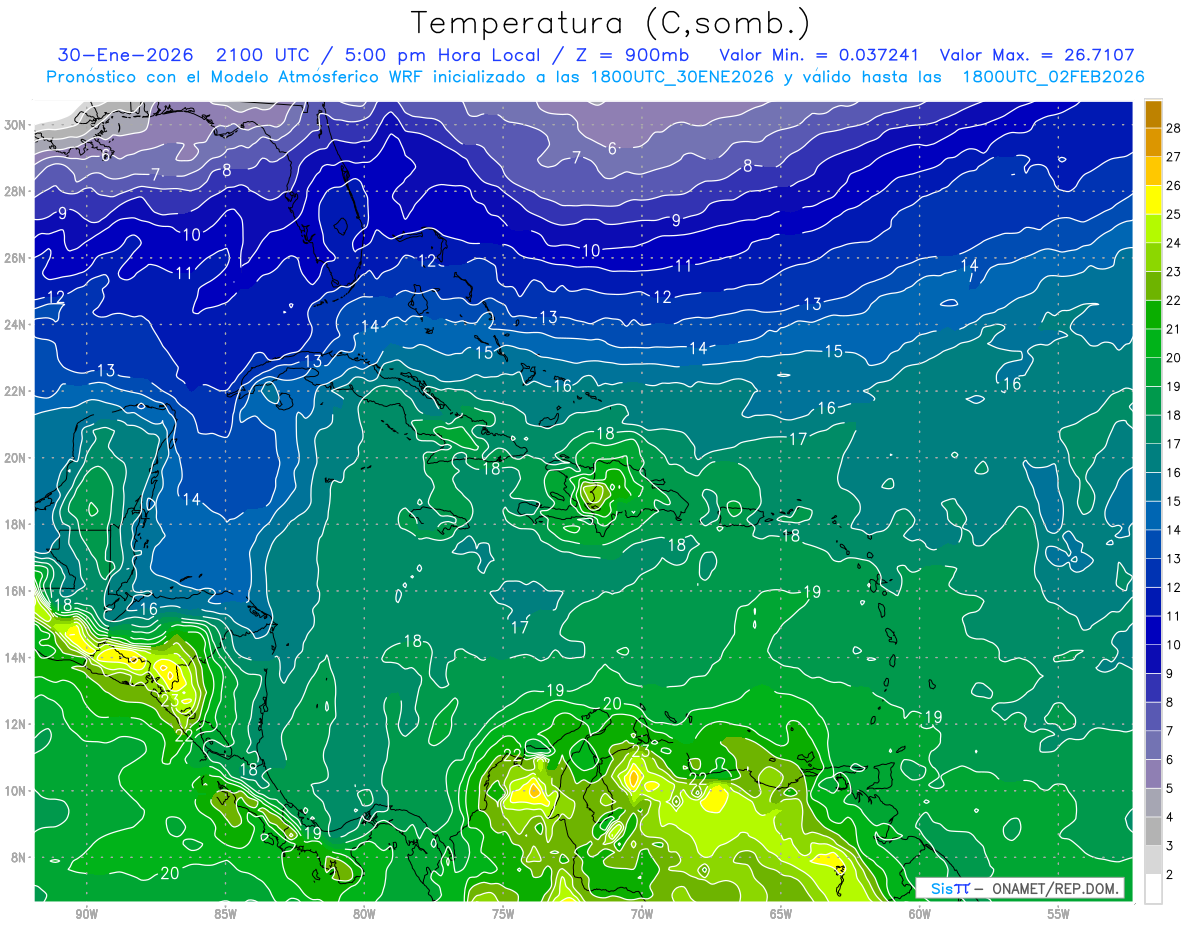The image size is (1200, 927).
Task: Select the date text "30-Ene-2026"
Action: [x=123, y=55]
